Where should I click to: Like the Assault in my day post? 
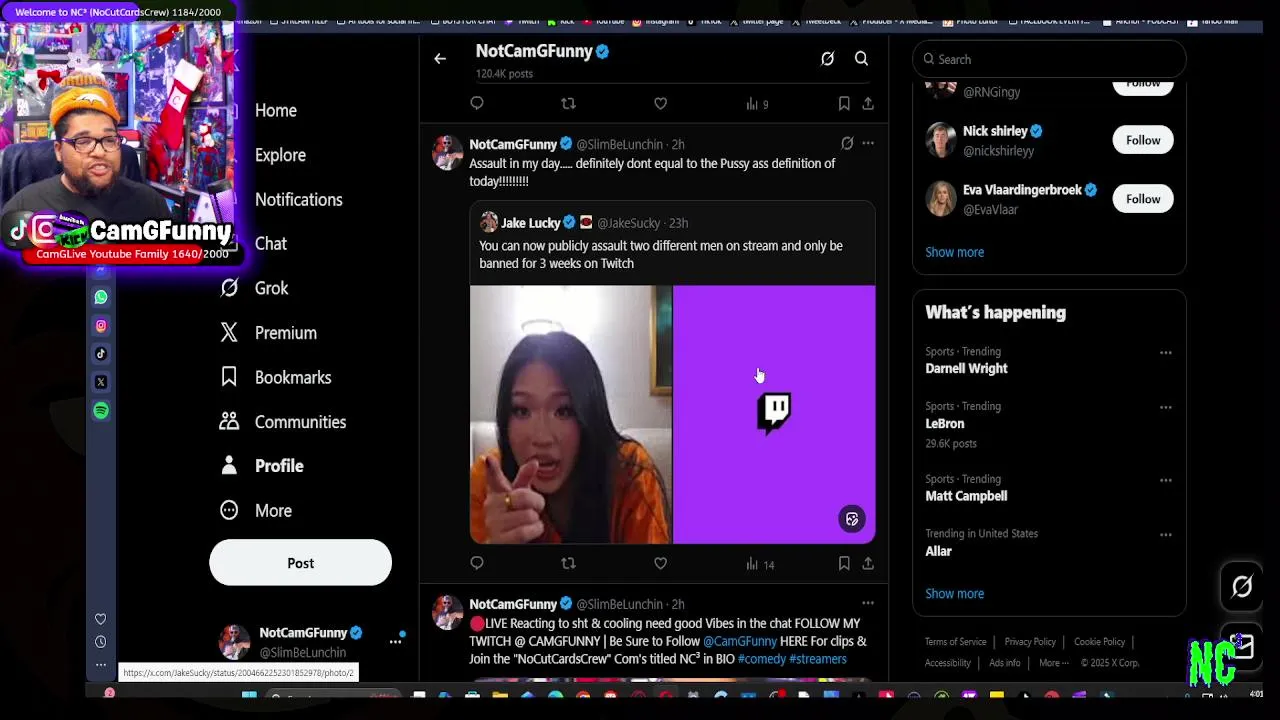point(660,563)
